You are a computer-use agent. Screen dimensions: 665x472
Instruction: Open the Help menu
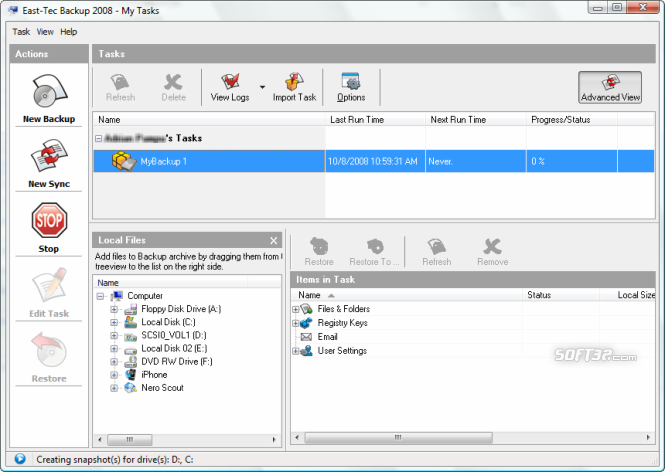point(68,32)
